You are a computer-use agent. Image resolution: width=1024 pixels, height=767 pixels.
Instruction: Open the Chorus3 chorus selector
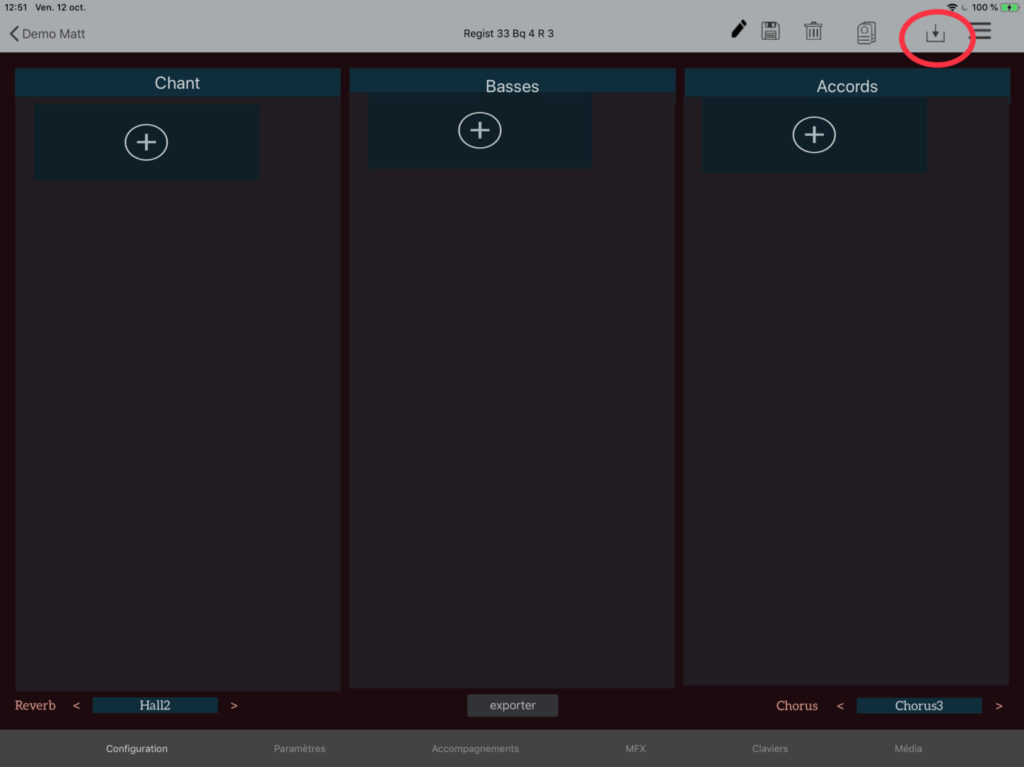click(x=918, y=706)
